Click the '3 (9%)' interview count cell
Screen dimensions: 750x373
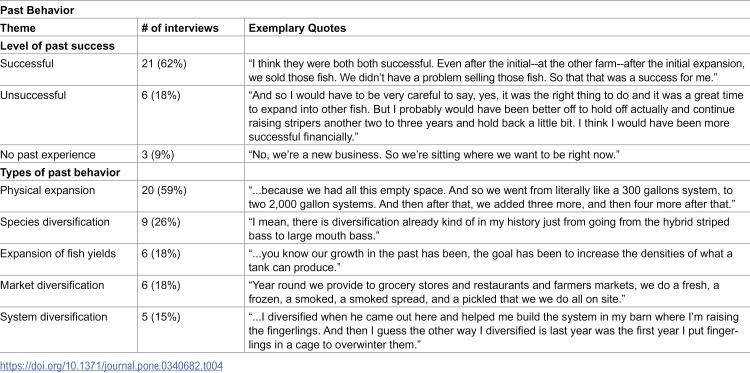158,155
